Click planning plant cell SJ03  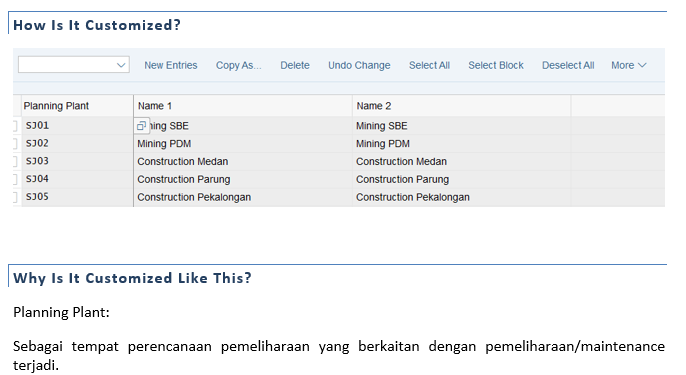click(77, 161)
